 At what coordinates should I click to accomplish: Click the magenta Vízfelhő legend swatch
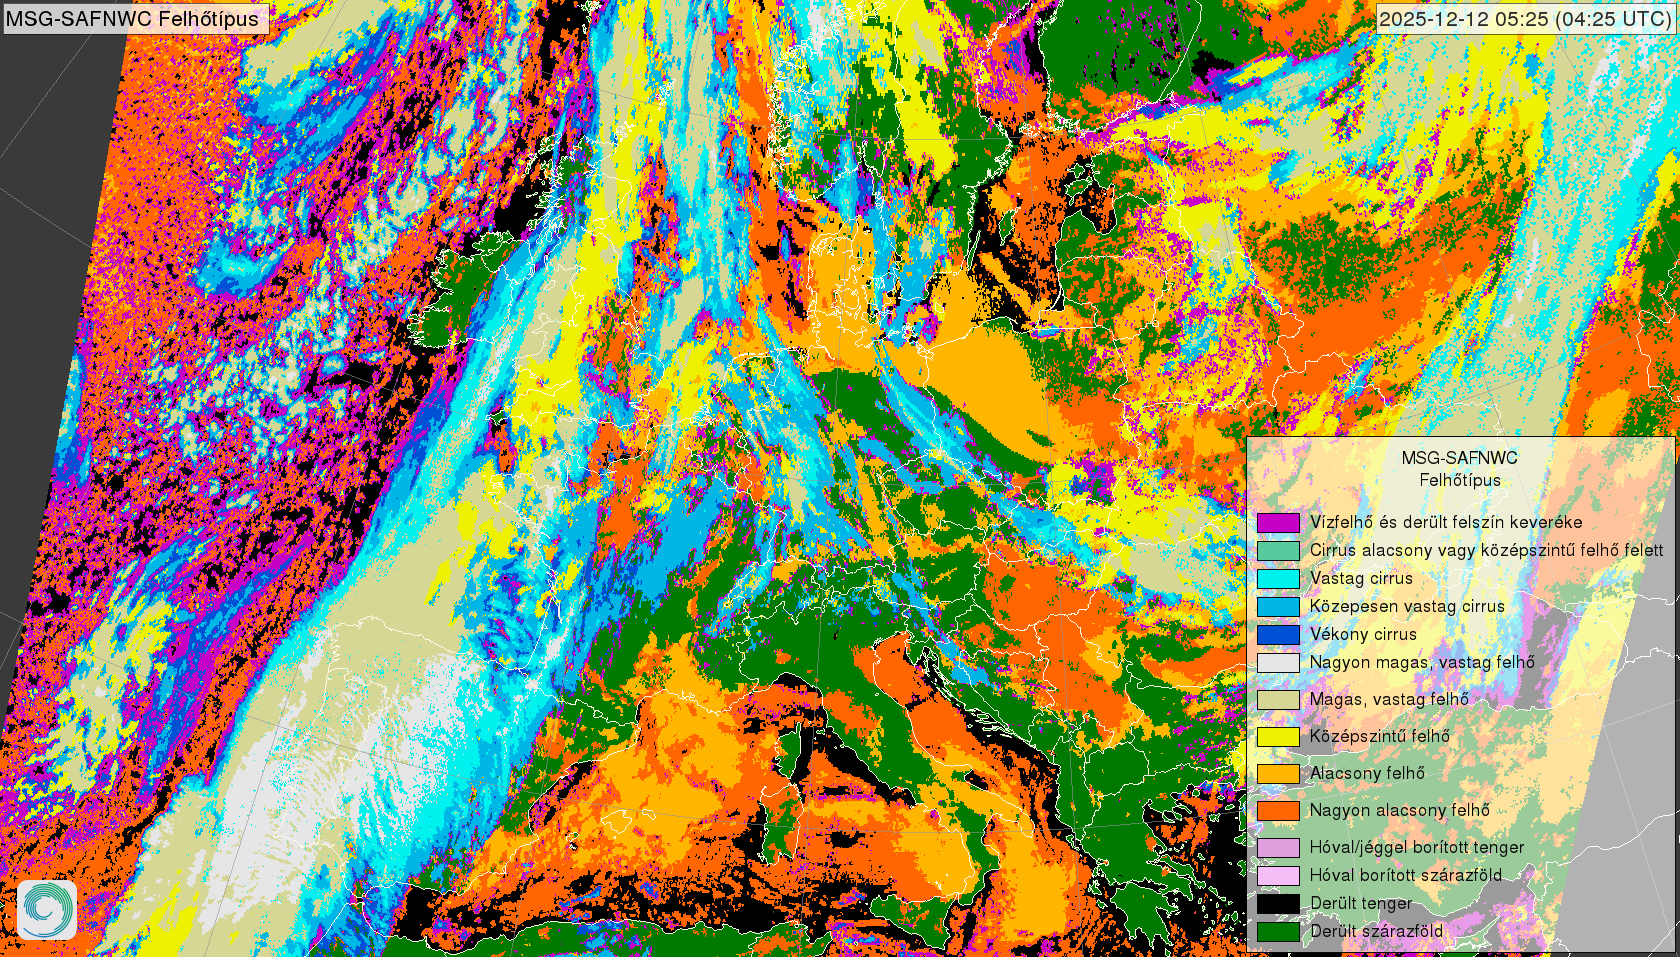pyautogui.click(x=1278, y=523)
